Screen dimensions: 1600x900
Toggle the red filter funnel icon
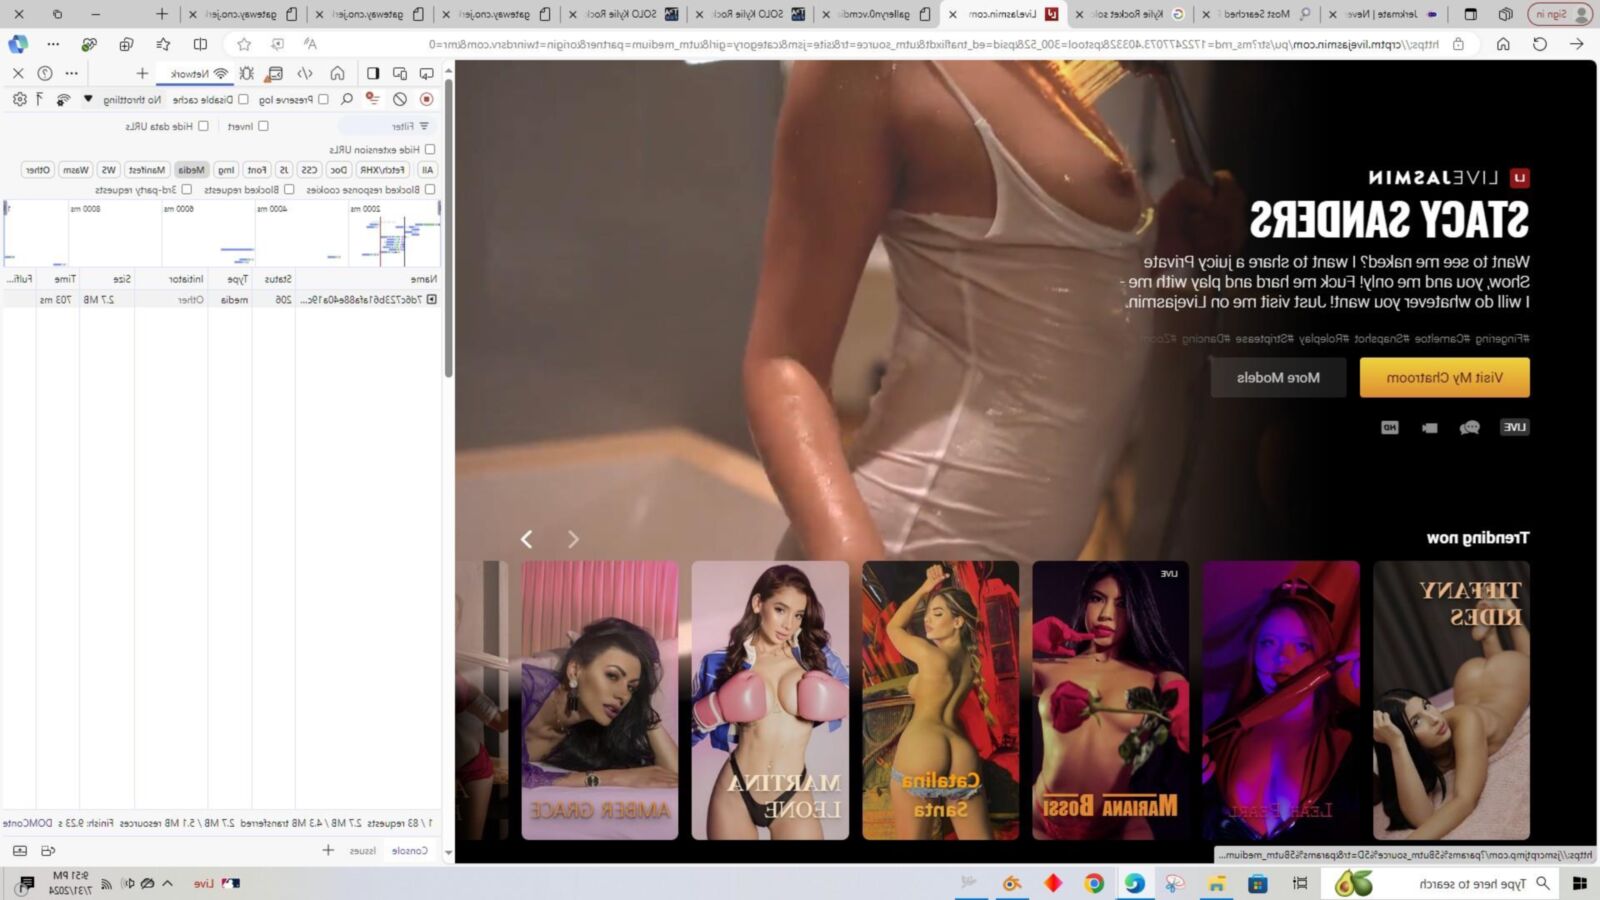pyautogui.click(x=372, y=99)
